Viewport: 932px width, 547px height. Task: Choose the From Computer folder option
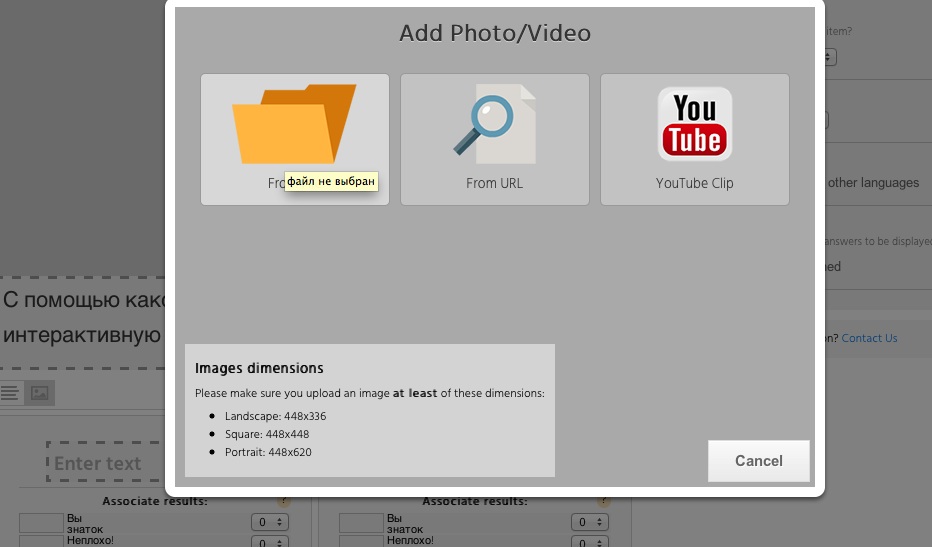[295, 140]
